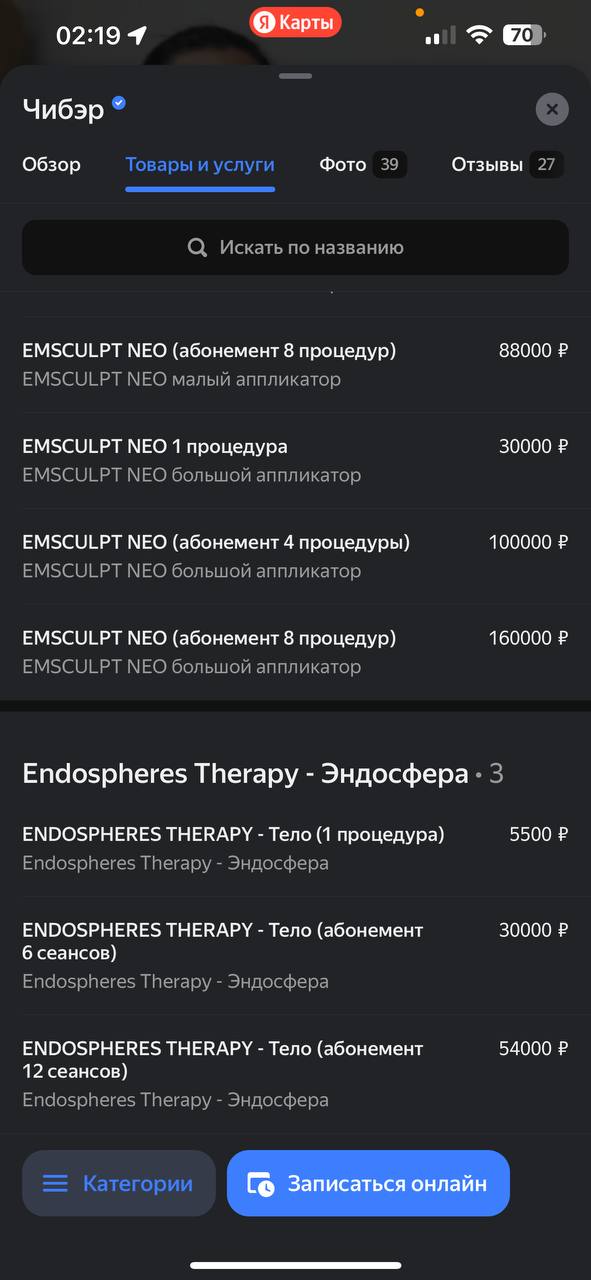Image resolution: width=591 pixels, height=1280 pixels.
Task: Tap the sheet drag handle at top
Action: (x=295, y=76)
